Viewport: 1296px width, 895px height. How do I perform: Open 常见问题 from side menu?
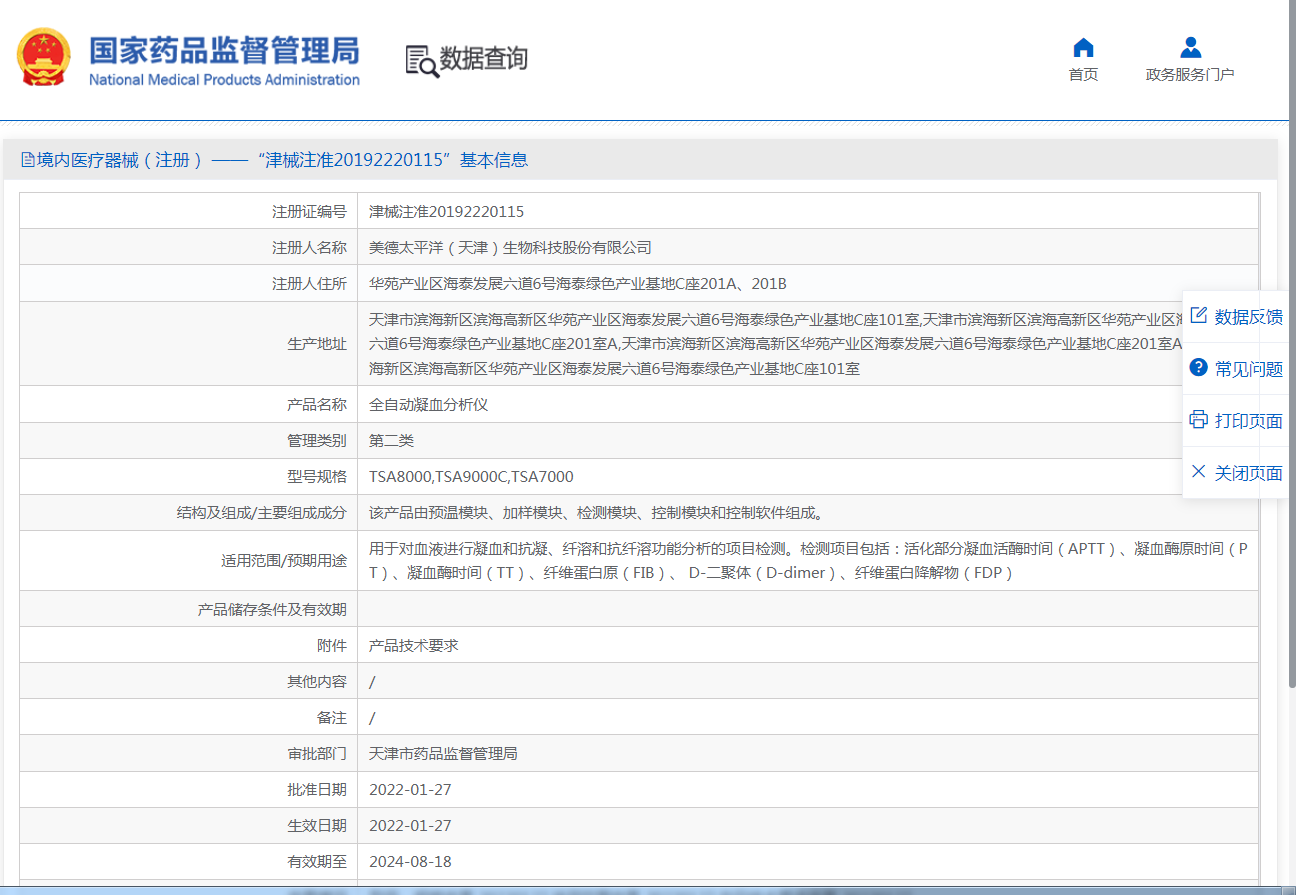[1248, 369]
